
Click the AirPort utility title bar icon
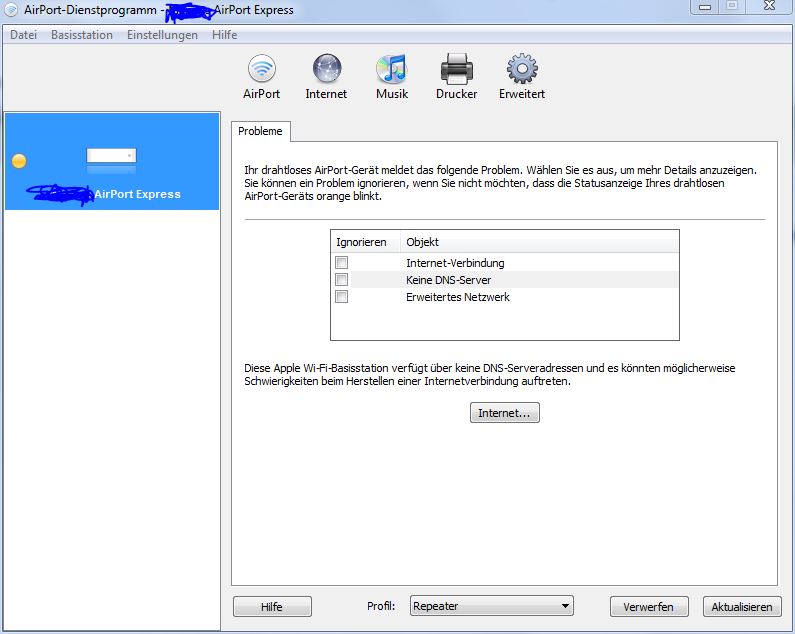11,10
